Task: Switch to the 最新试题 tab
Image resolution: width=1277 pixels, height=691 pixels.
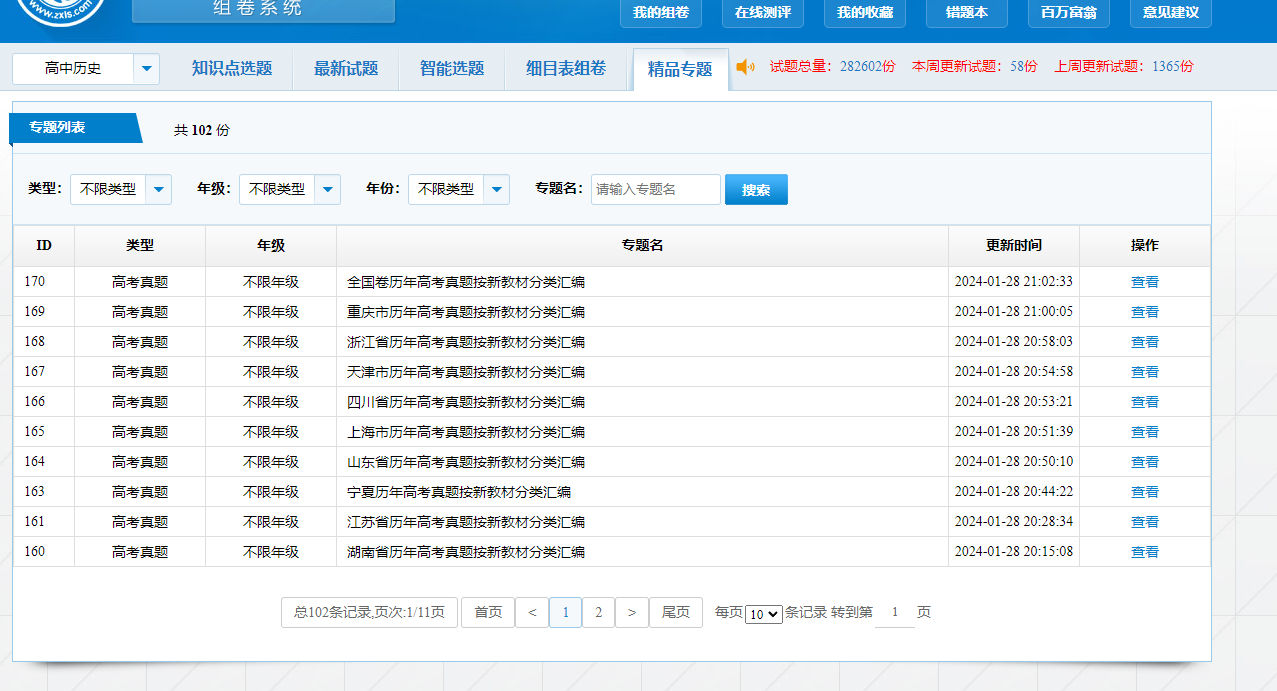Action: click(x=346, y=68)
